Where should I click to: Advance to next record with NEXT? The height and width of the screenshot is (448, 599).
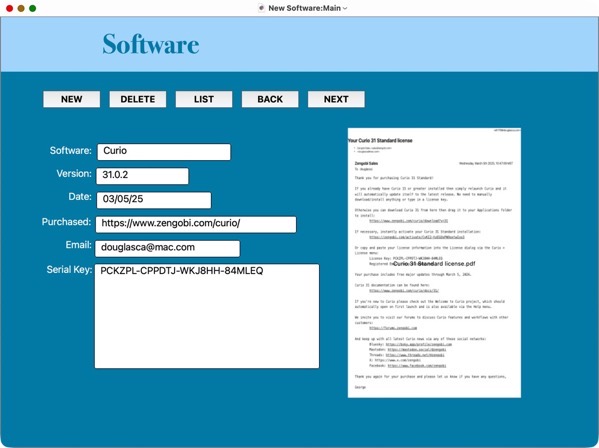tap(336, 99)
